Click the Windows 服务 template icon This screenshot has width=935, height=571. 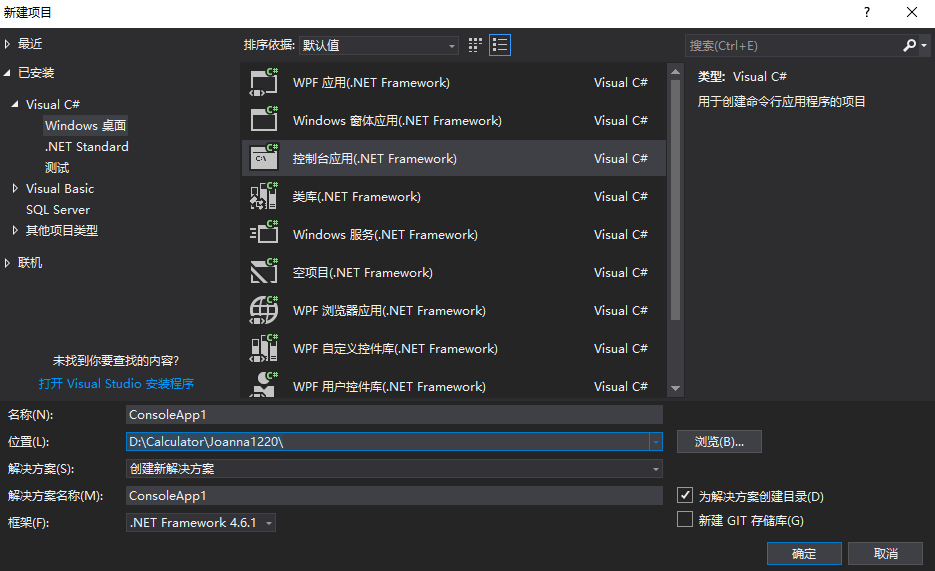pos(264,234)
